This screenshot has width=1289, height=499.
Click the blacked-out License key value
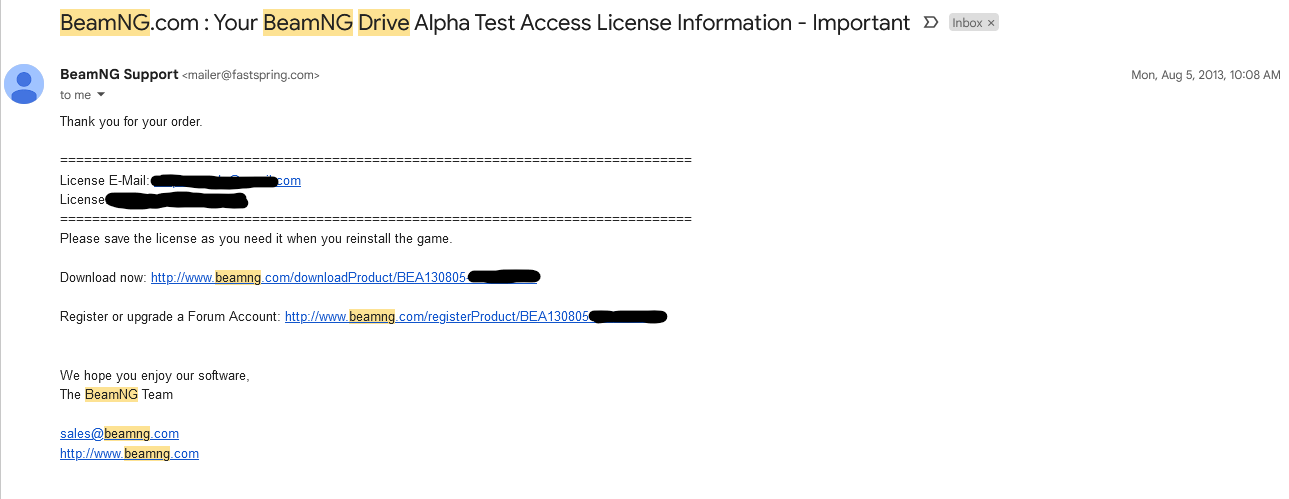176,200
